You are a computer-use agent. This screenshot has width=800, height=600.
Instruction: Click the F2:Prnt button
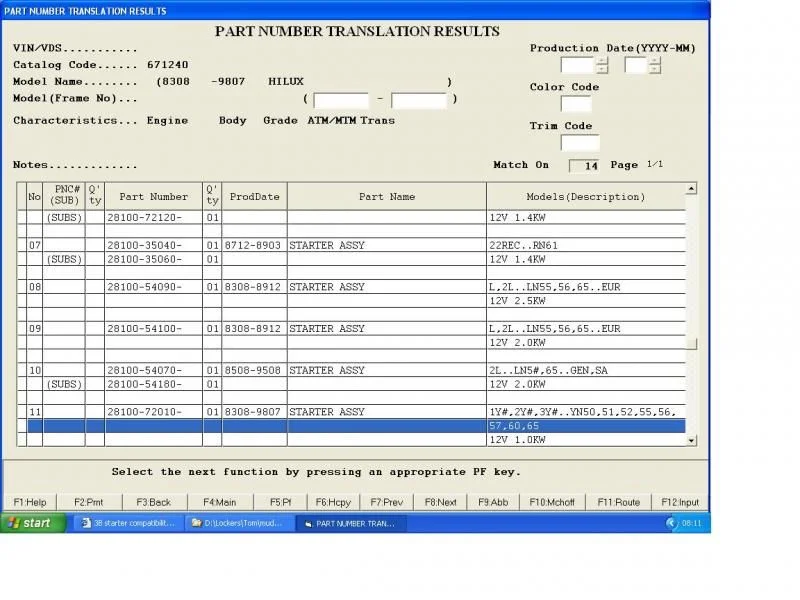89,502
